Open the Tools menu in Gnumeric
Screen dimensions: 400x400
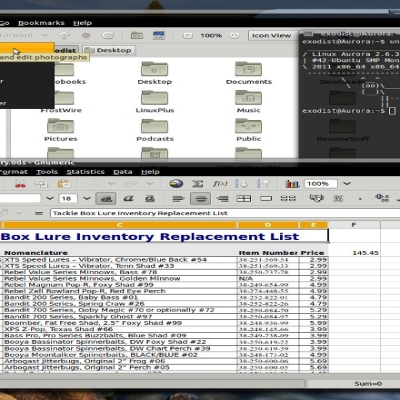47,172
